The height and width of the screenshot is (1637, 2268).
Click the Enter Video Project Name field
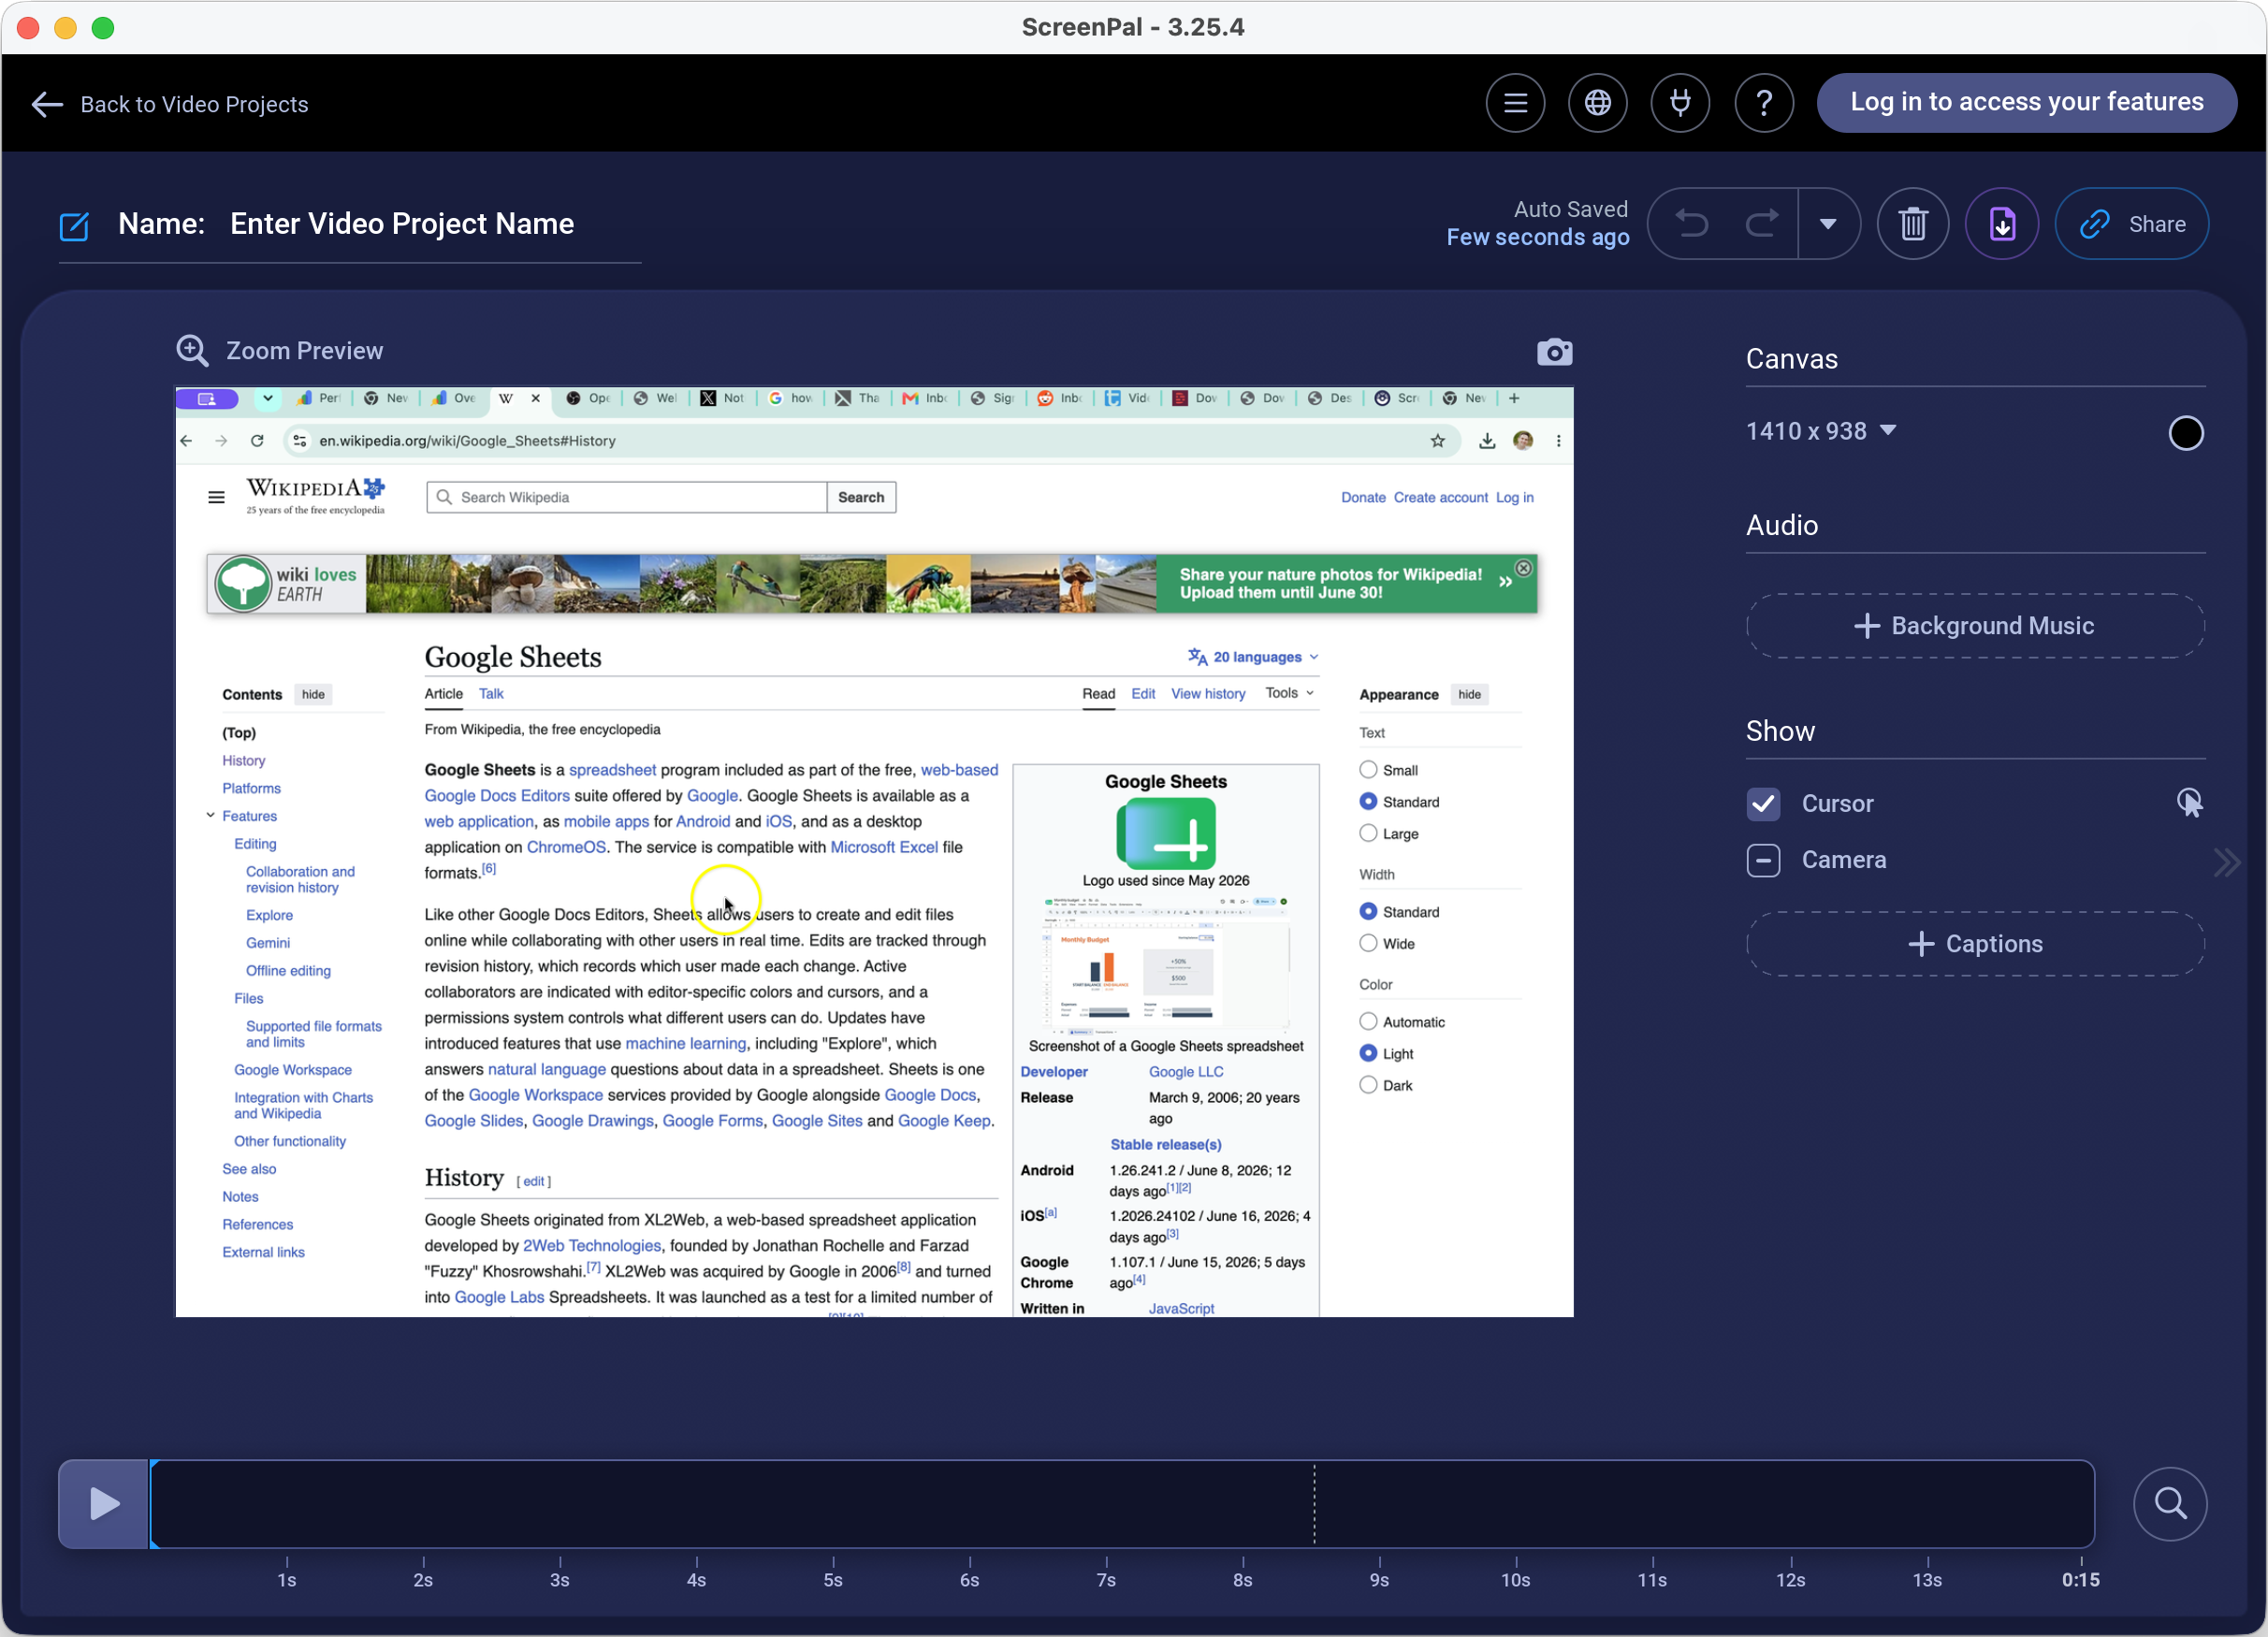[x=402, y=224]
